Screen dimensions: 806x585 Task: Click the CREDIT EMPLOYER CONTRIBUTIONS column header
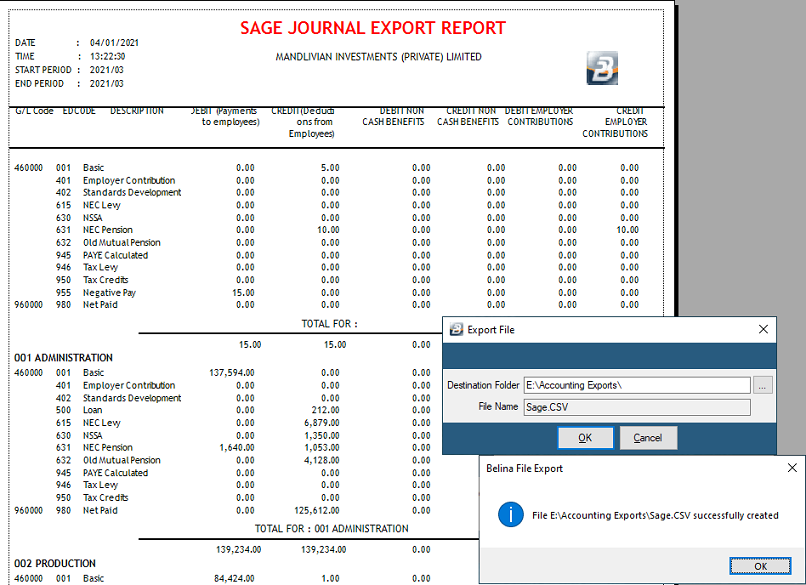615,122
